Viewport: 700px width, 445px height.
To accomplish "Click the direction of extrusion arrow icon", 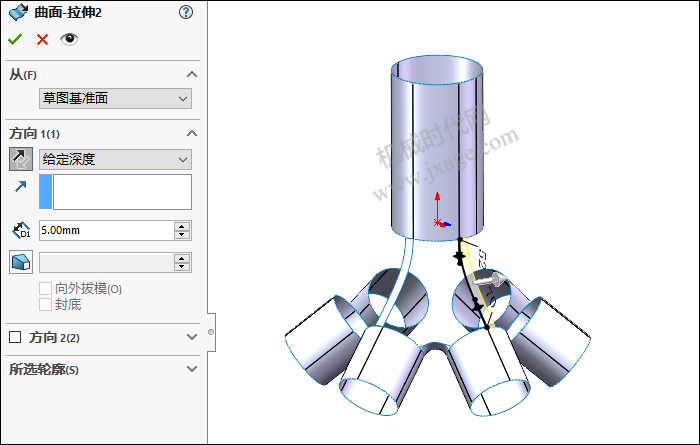I will pyautogui.click(x=21, y=186).
